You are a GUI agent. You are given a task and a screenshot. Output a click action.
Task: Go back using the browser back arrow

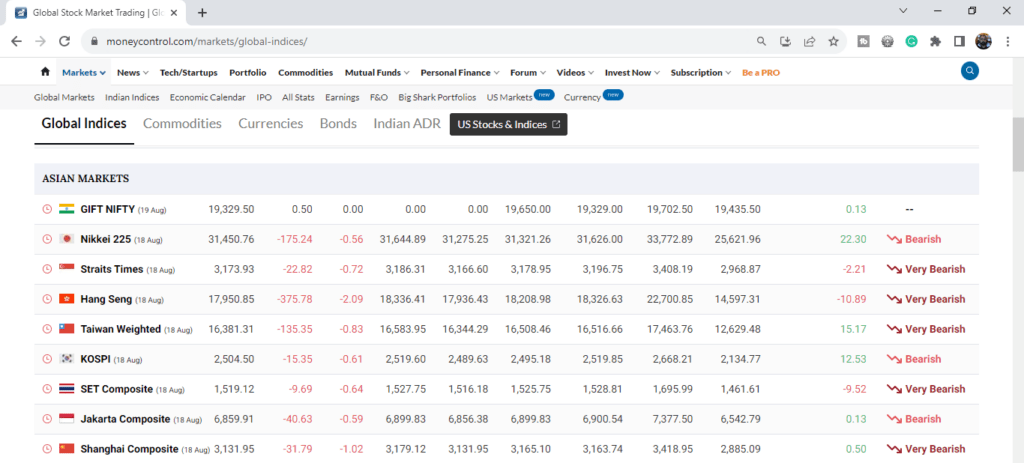point(17,41)
